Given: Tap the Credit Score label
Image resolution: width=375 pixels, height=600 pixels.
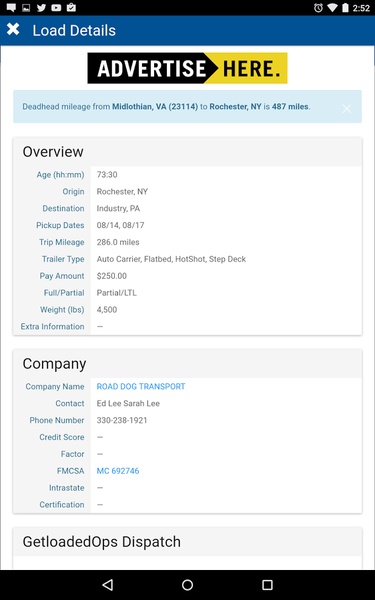Looking at the screenshot, I should click(62, 437).
